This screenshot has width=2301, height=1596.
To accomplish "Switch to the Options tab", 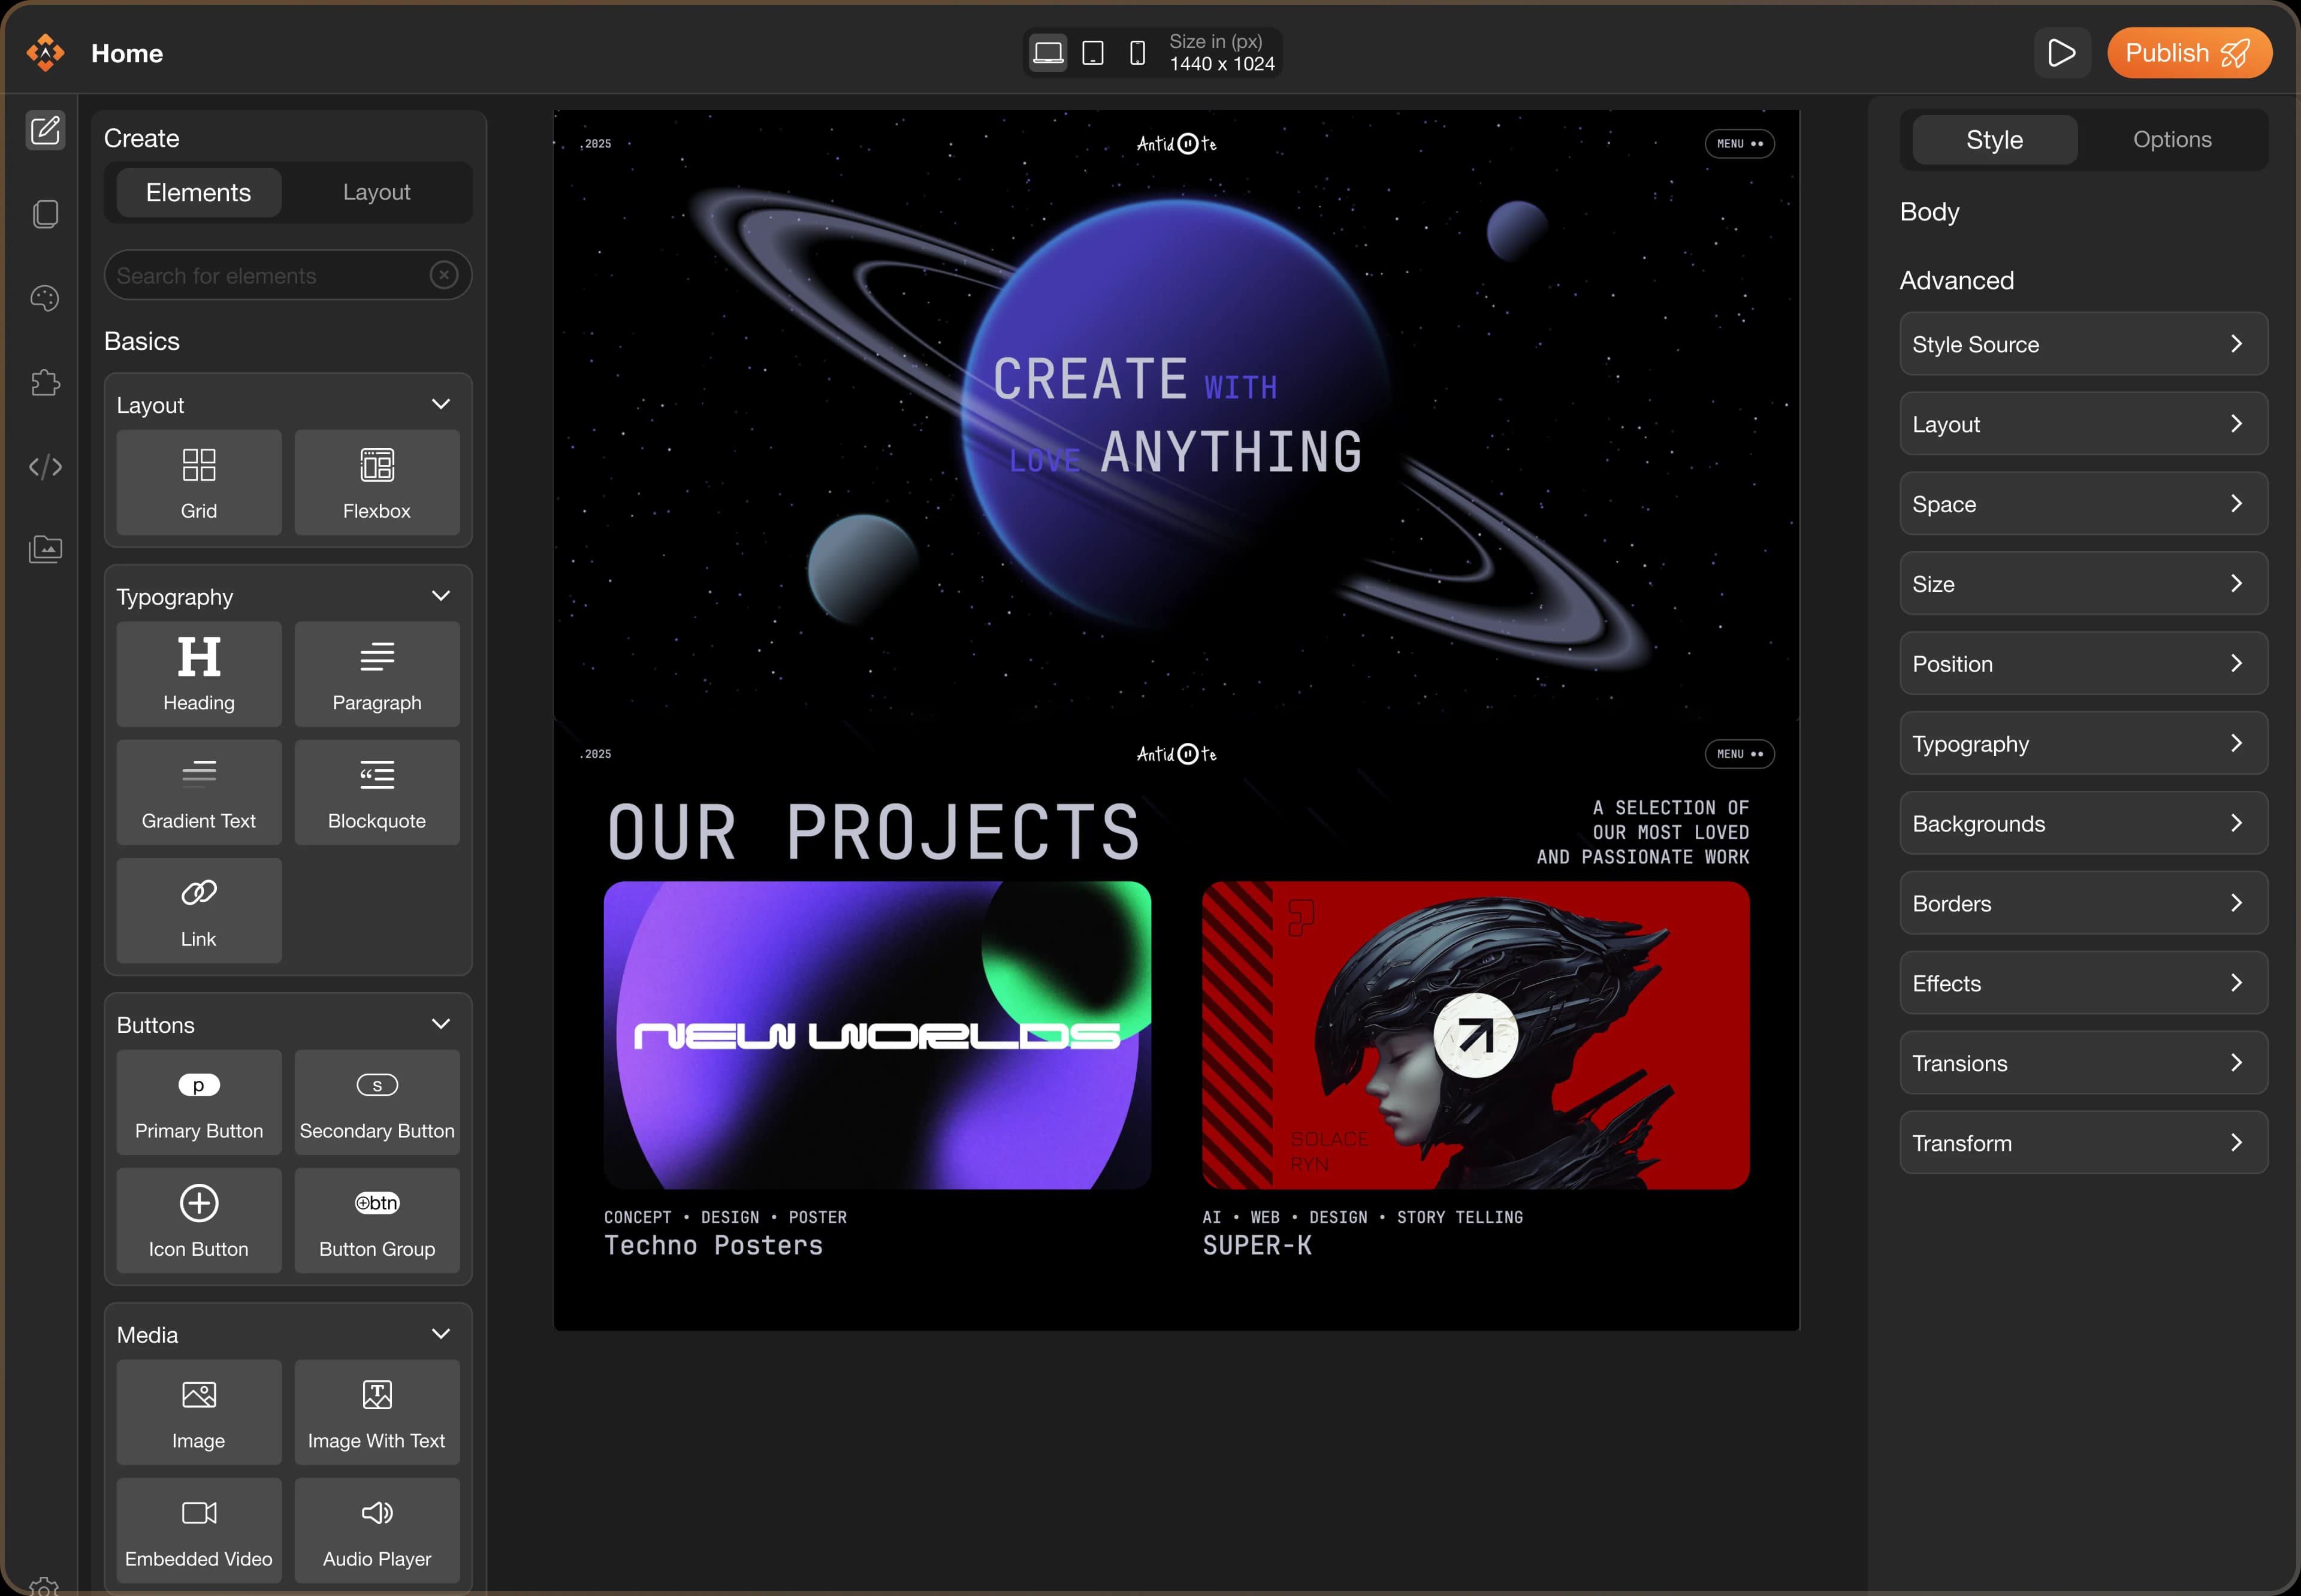I will (x=2171, y=140).
